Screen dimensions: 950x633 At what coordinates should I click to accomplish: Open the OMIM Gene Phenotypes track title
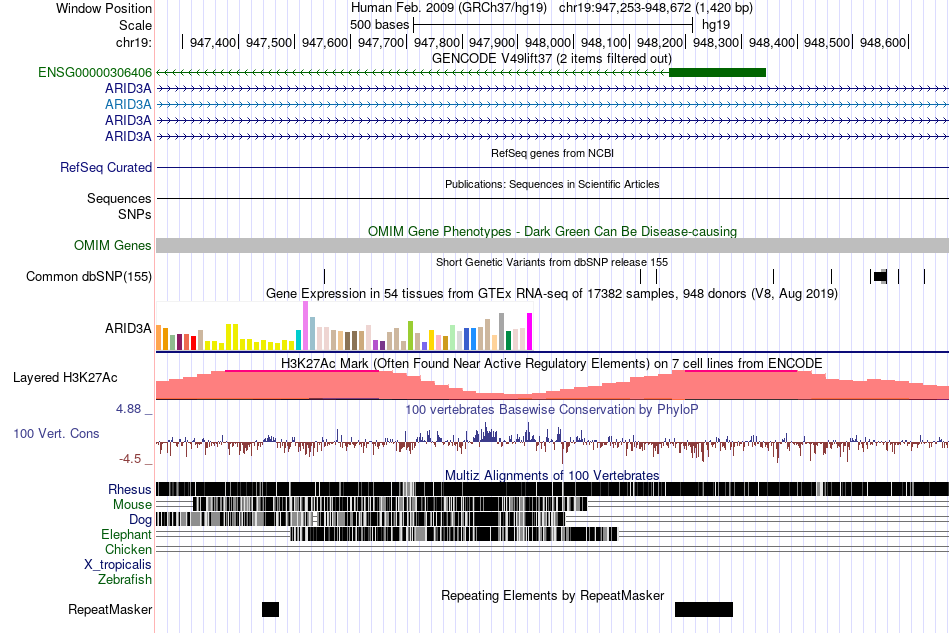(x=552, y=231)
